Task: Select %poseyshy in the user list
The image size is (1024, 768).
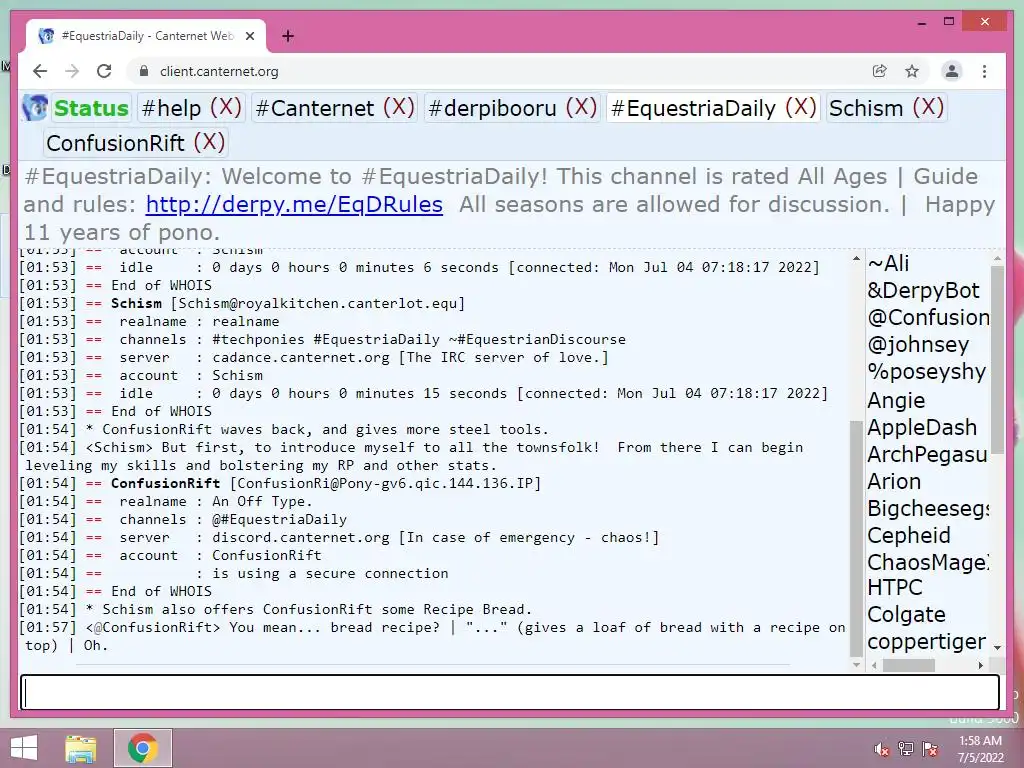Action: pos(927,372)
